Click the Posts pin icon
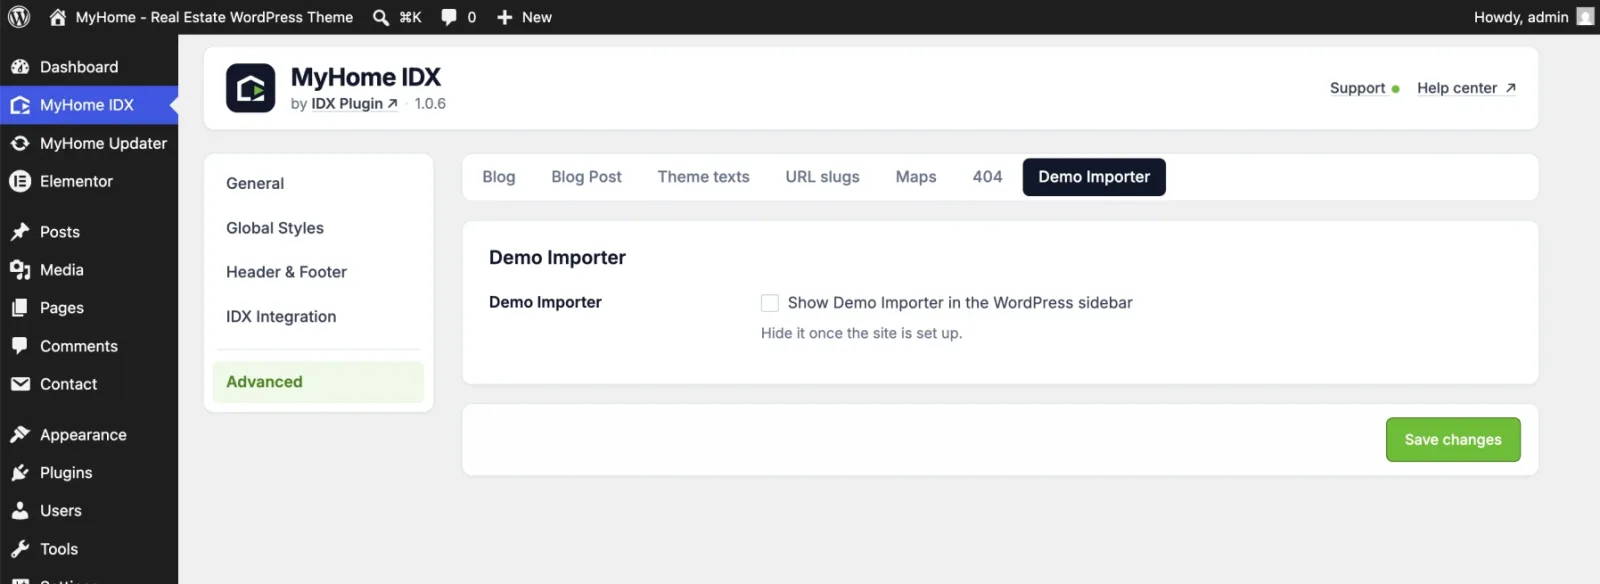The width and height of the screenshot is (1600, 584). [x=20, y=232]
